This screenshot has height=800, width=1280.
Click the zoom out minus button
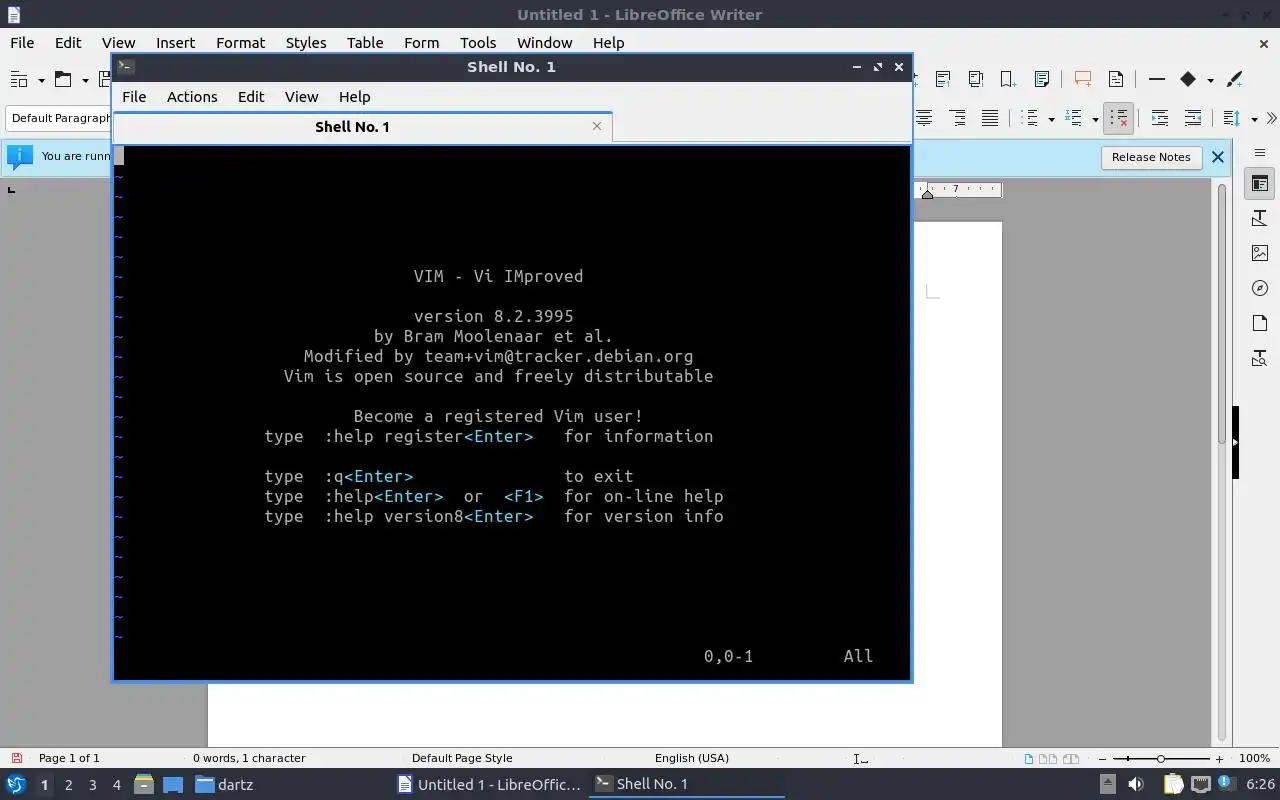click(x=1102, y=759)
